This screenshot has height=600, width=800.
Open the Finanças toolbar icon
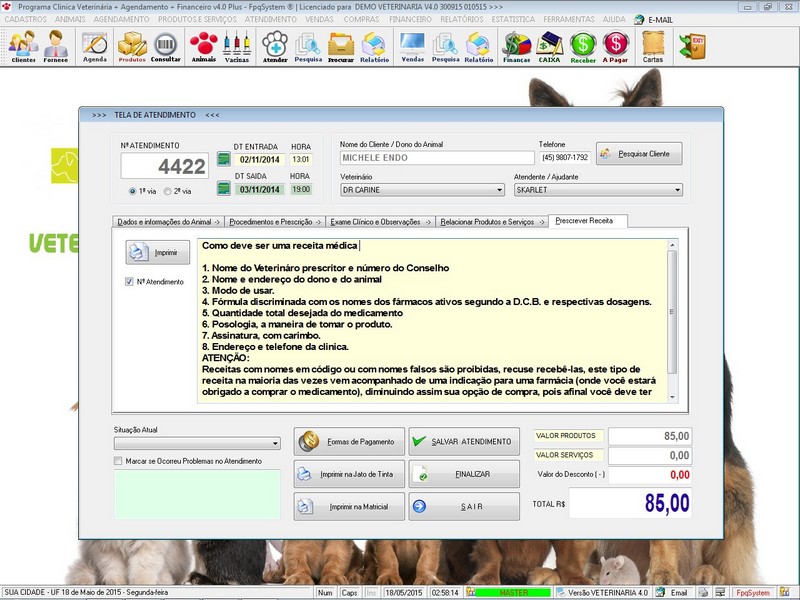coord(516,46)
